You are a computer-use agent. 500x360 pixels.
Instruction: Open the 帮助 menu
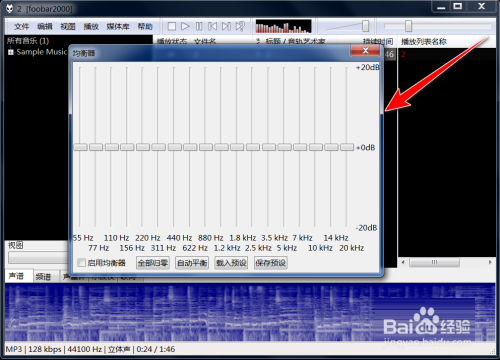point(145,27)
